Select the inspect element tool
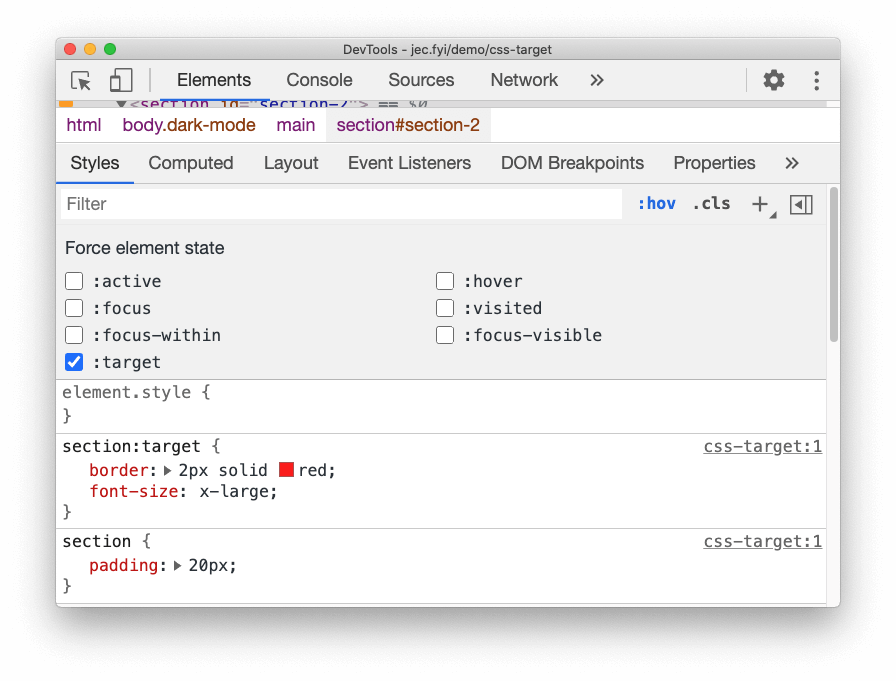Image resolution: width=896 pixels, height=681 pixels. (80, 81)
